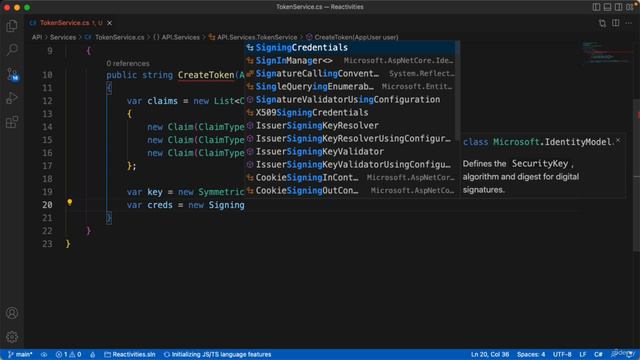Open the editor More Actions ellipsis
This screenshot has height=360, width=640.
629,23
